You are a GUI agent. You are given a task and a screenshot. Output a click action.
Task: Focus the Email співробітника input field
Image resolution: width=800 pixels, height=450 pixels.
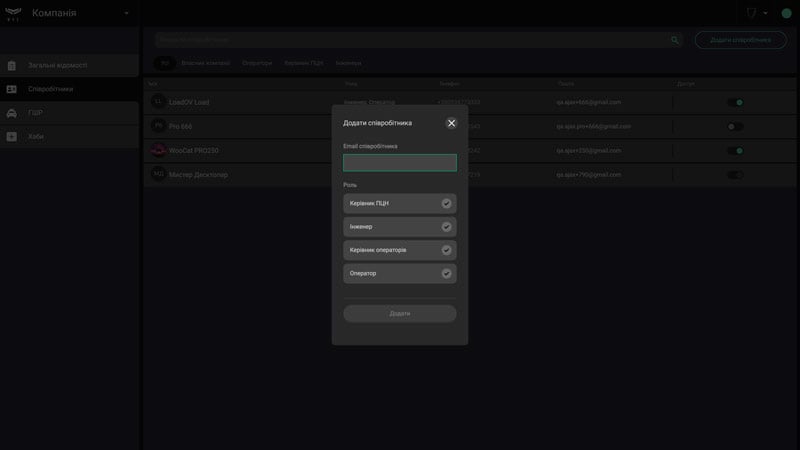pyautogui.click(x=399, y=163)
